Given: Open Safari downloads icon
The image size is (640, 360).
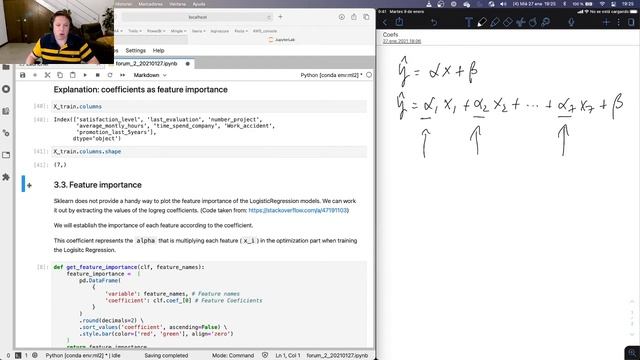Looking at the screenshot, I should (x=342, y=17).
